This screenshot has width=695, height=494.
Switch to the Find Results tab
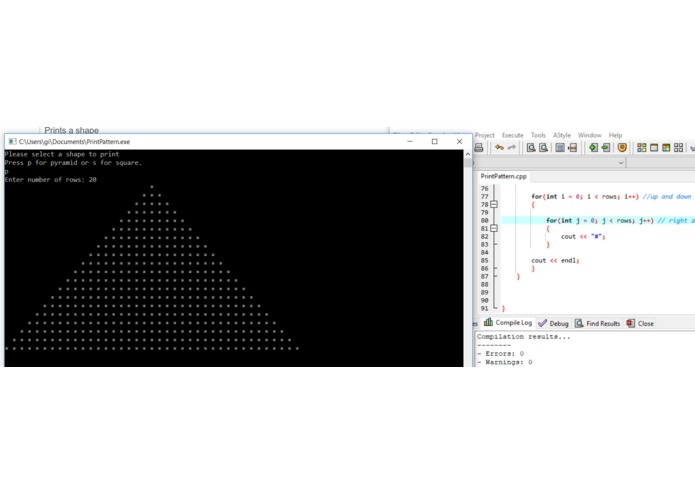point(597,323)
